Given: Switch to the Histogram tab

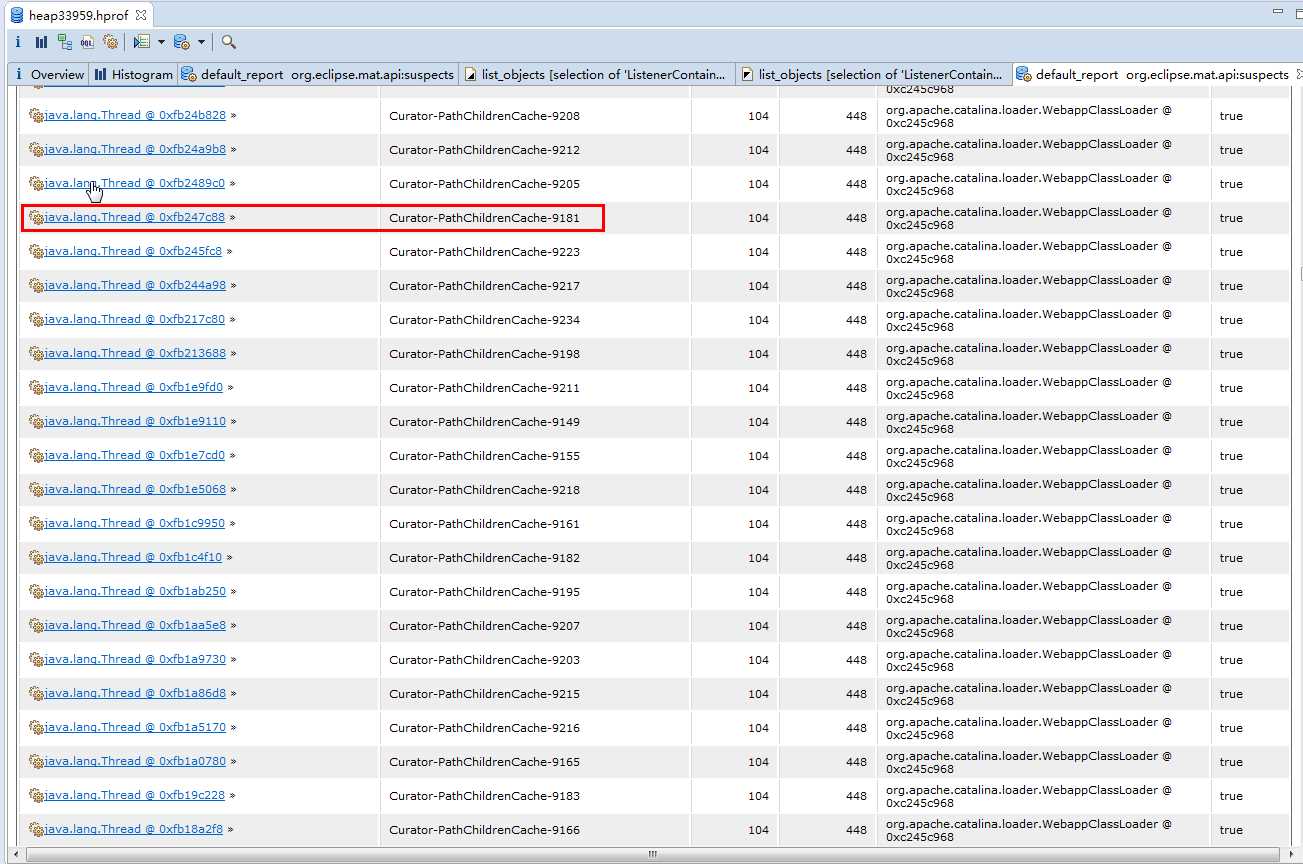Looking at the screenshot, I should [x=133, y=74].
